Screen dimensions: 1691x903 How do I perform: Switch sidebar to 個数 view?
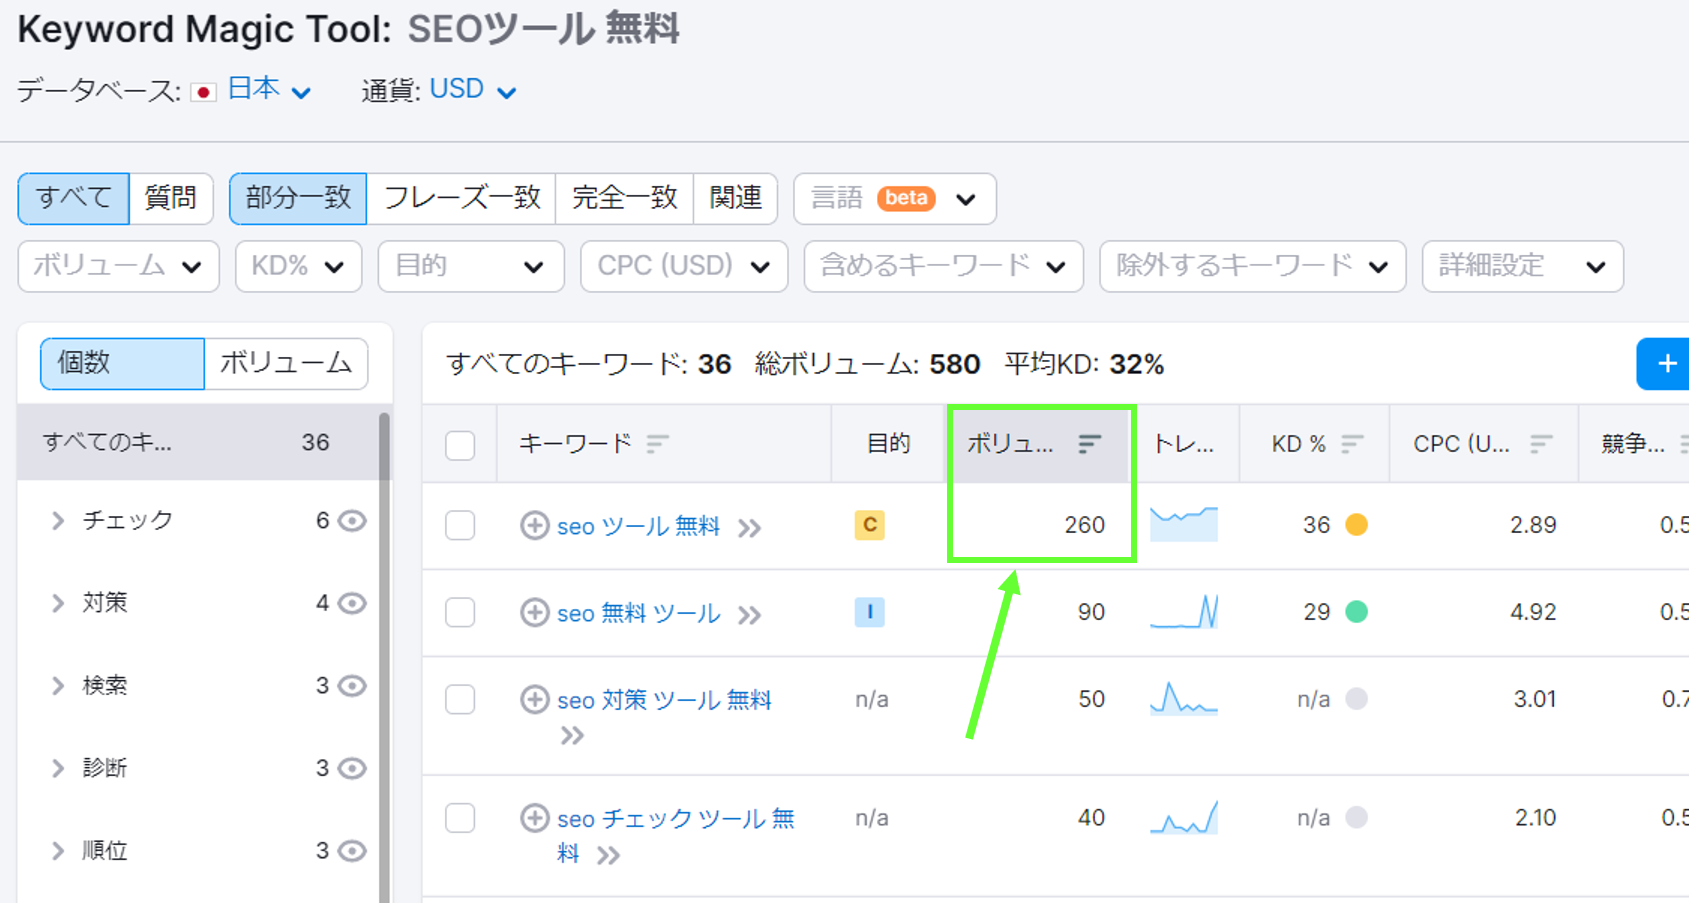pyautogui.click(x=122, y=363)
